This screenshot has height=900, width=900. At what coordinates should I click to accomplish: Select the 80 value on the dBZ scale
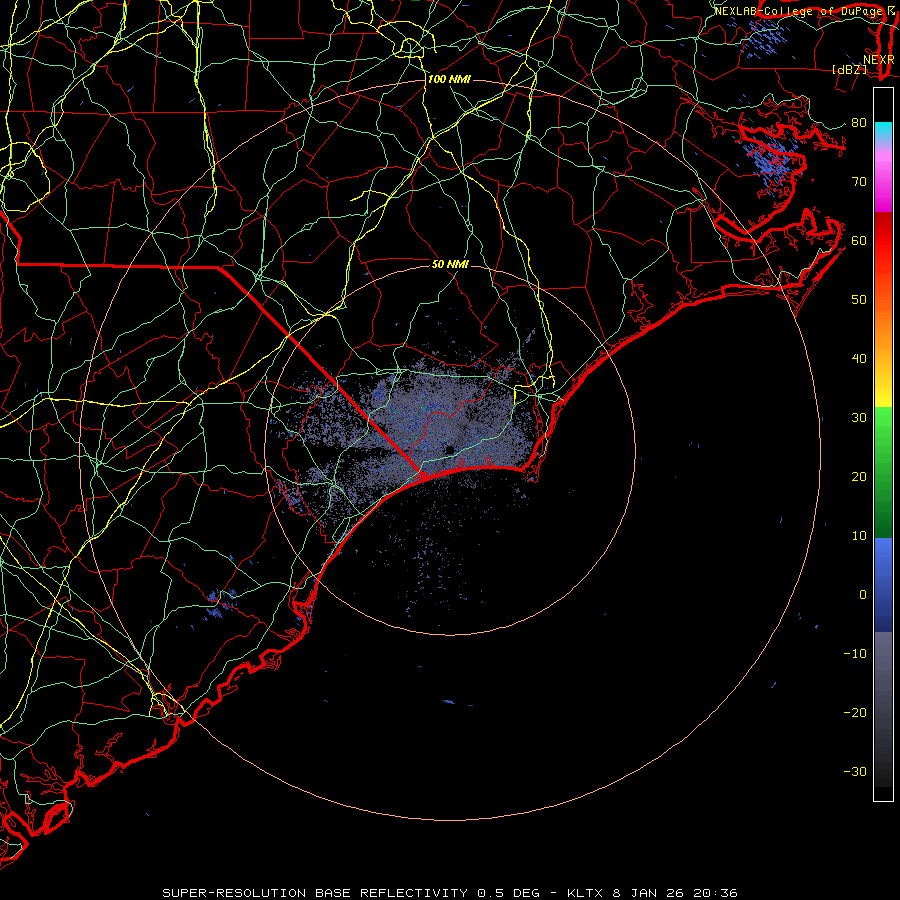coord(859,122)
